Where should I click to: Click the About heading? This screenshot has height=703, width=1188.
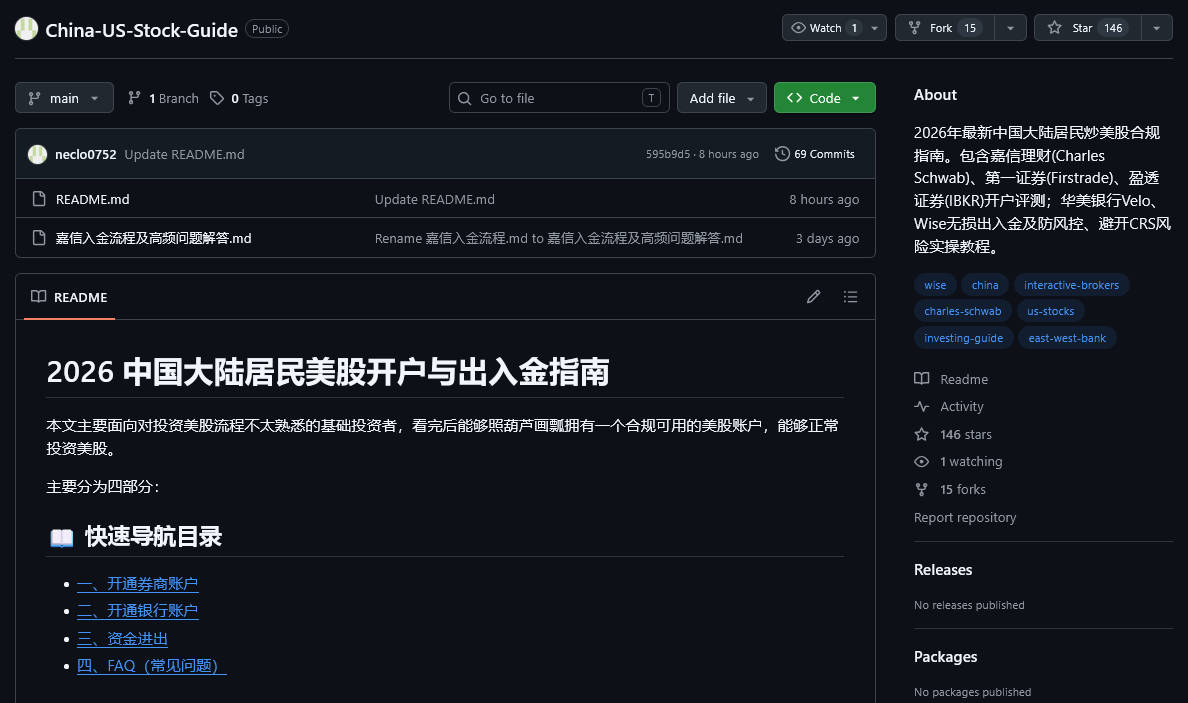click(935, 95)
